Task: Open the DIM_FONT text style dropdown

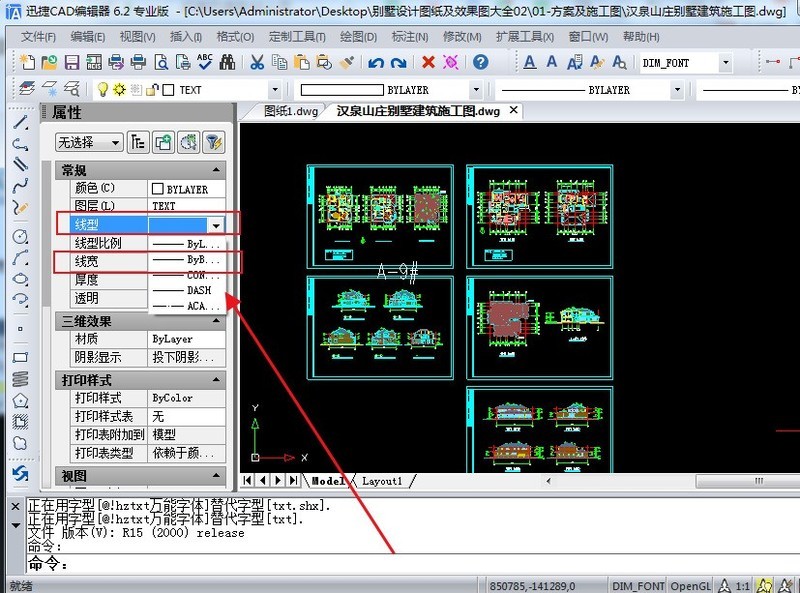Action: 725,62
